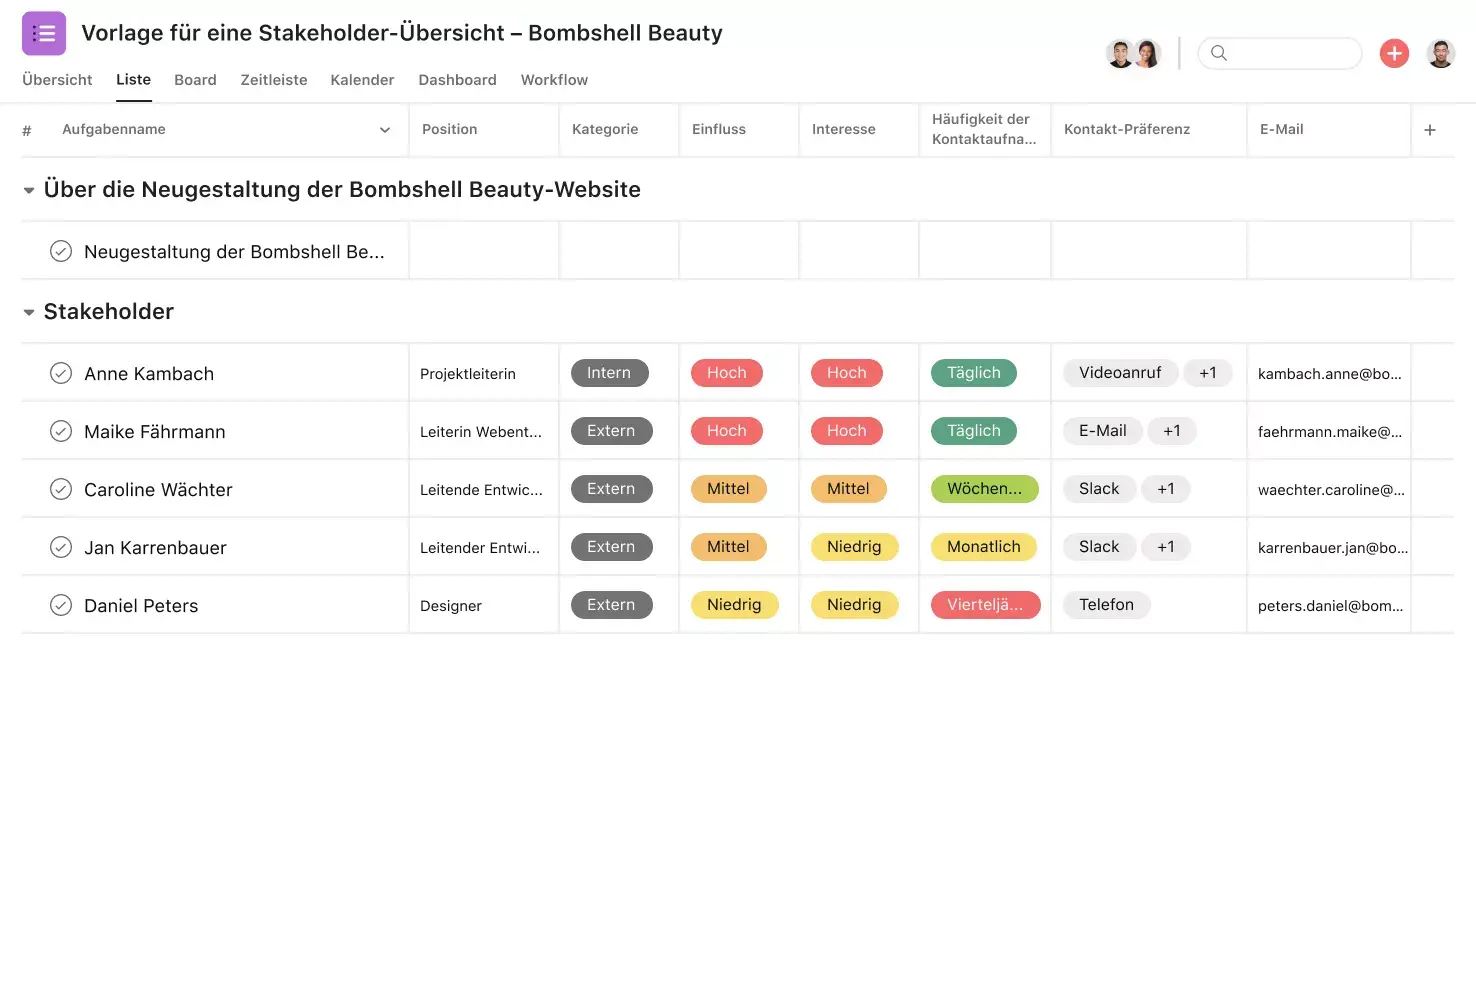Click the waechter.caroline@... email cell

pos(1331,490)
